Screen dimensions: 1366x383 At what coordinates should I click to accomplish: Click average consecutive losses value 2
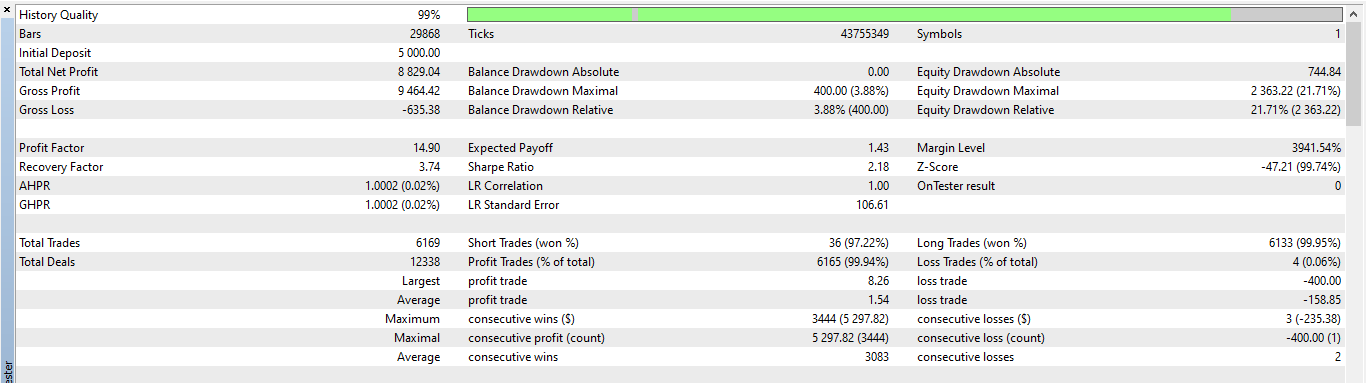[1338, 357]
